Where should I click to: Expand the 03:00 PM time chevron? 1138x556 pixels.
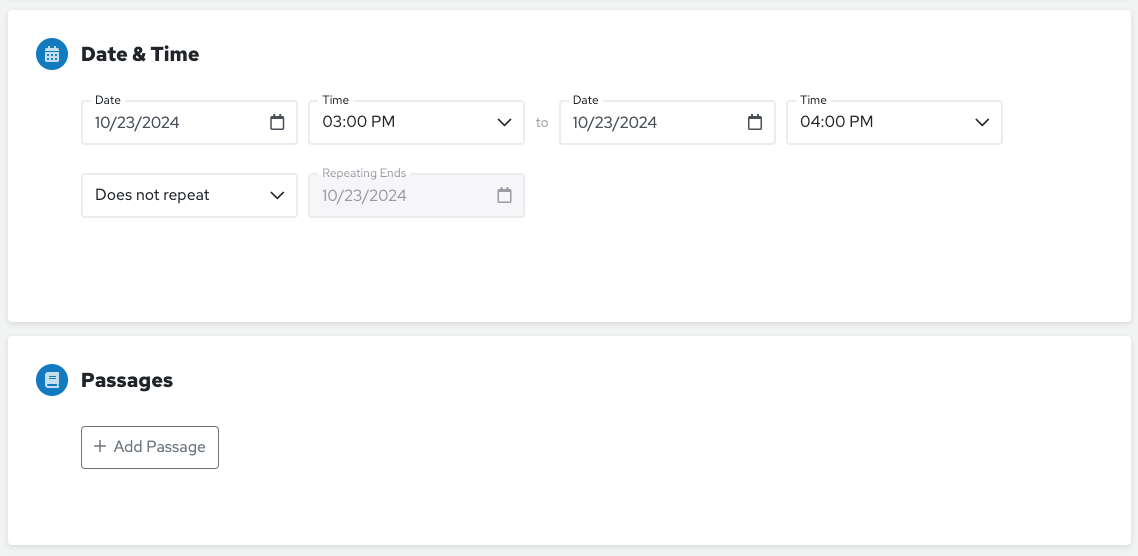pos(504,122)
